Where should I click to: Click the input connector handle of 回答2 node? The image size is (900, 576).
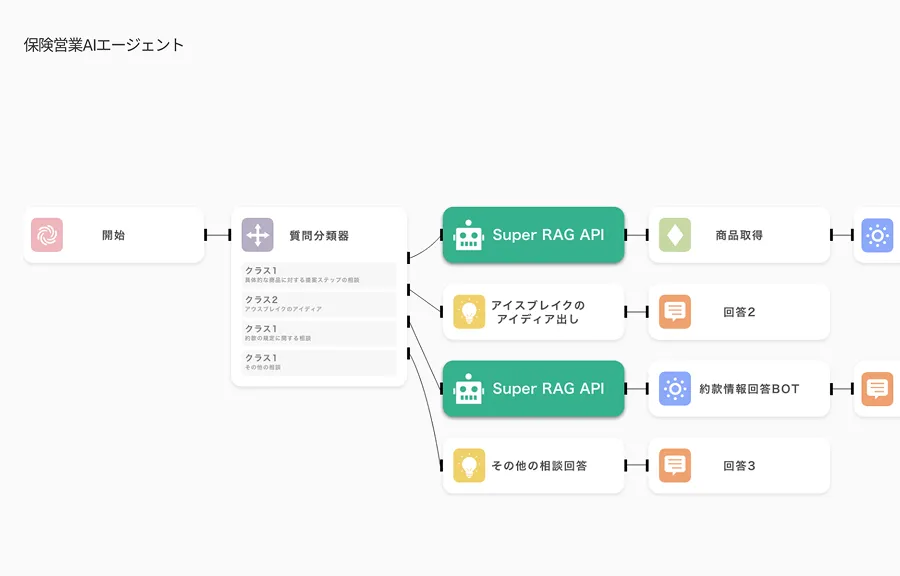coord(647,312)
